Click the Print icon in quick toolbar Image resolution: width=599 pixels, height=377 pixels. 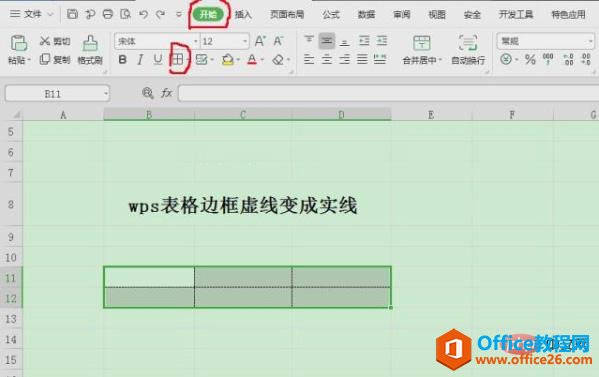coord(108,15)
